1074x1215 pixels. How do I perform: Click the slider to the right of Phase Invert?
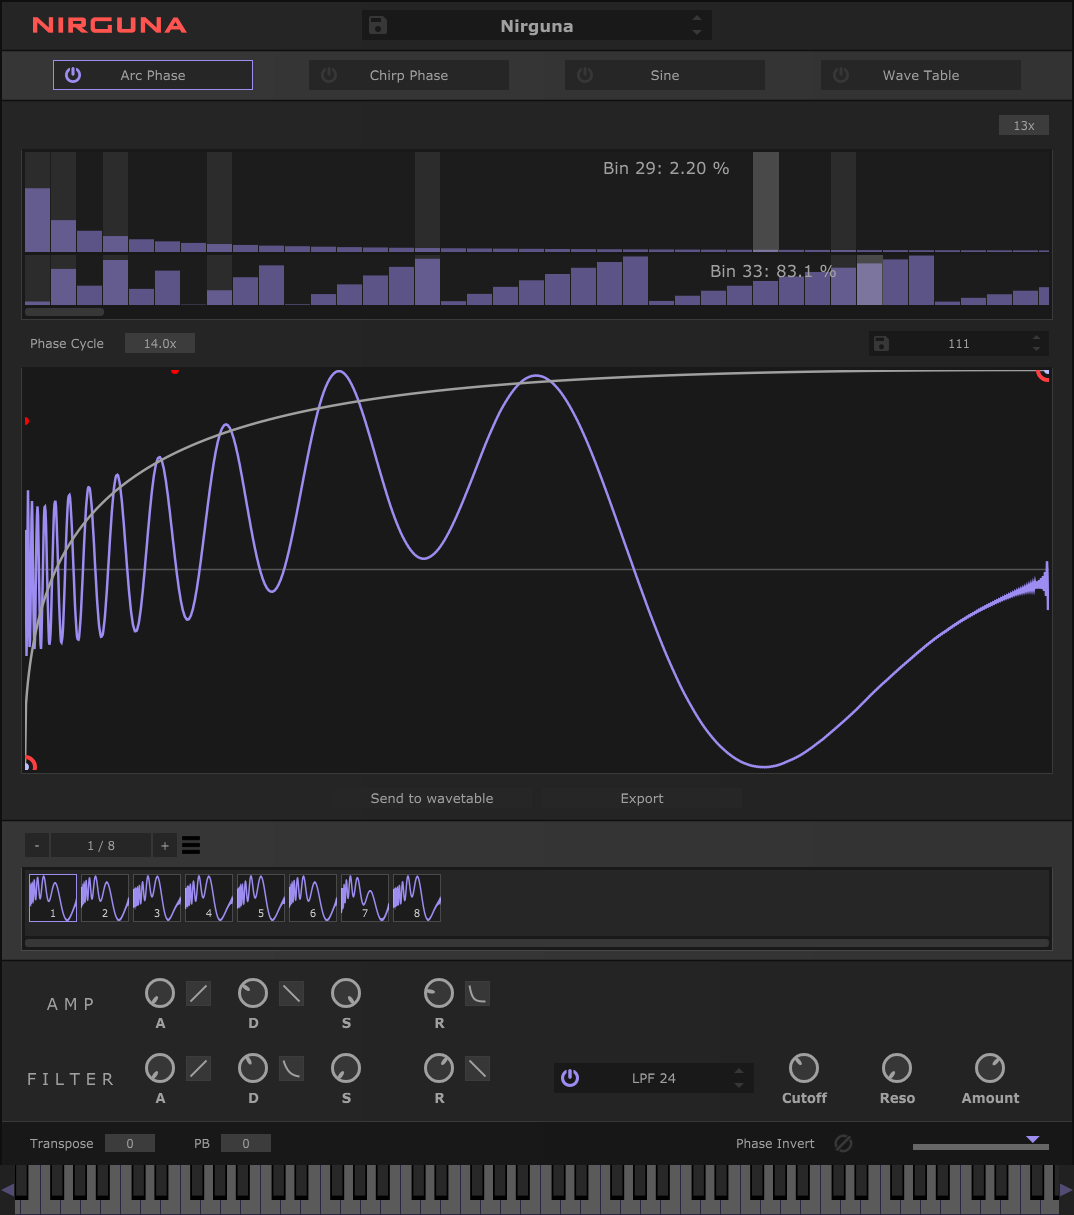(x=981, y=1143)
